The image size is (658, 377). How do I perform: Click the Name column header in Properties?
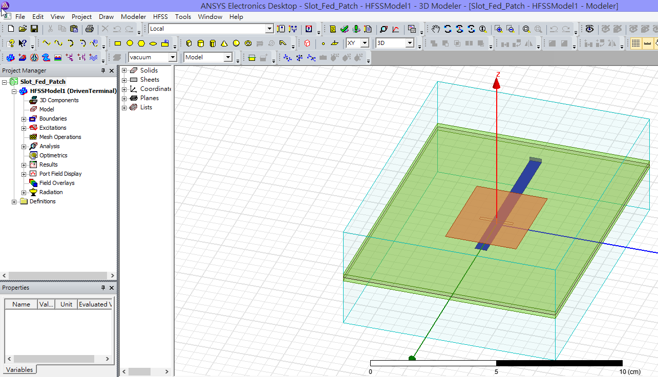point(21,304)
